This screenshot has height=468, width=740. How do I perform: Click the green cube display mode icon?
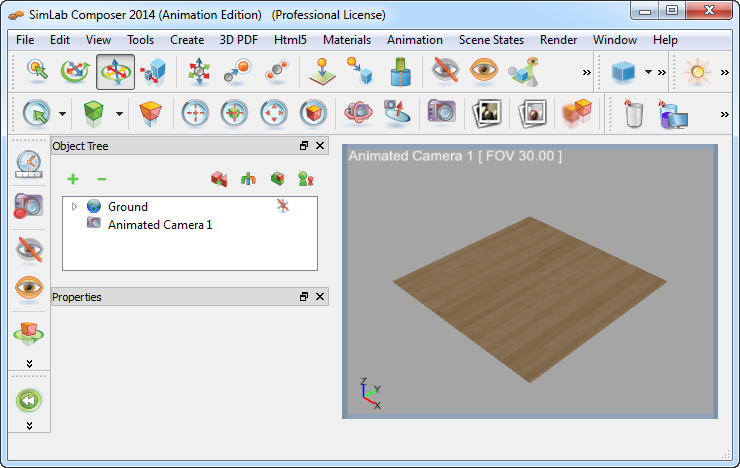tap(93, 114)
